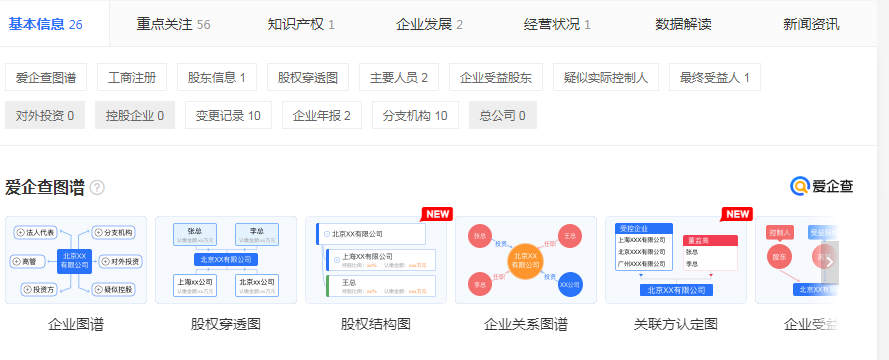Click the 控股企业 0 button
The height and width of the screenshot is (360, 889).
(135, 116)
